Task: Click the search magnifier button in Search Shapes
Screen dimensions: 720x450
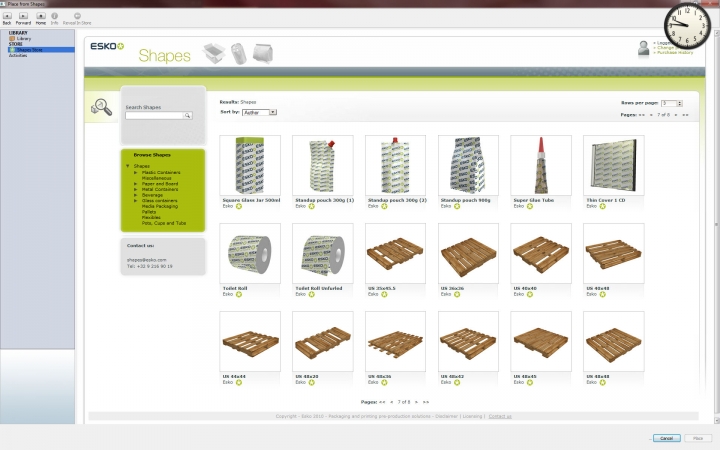Action: click(x=186, y=116)
